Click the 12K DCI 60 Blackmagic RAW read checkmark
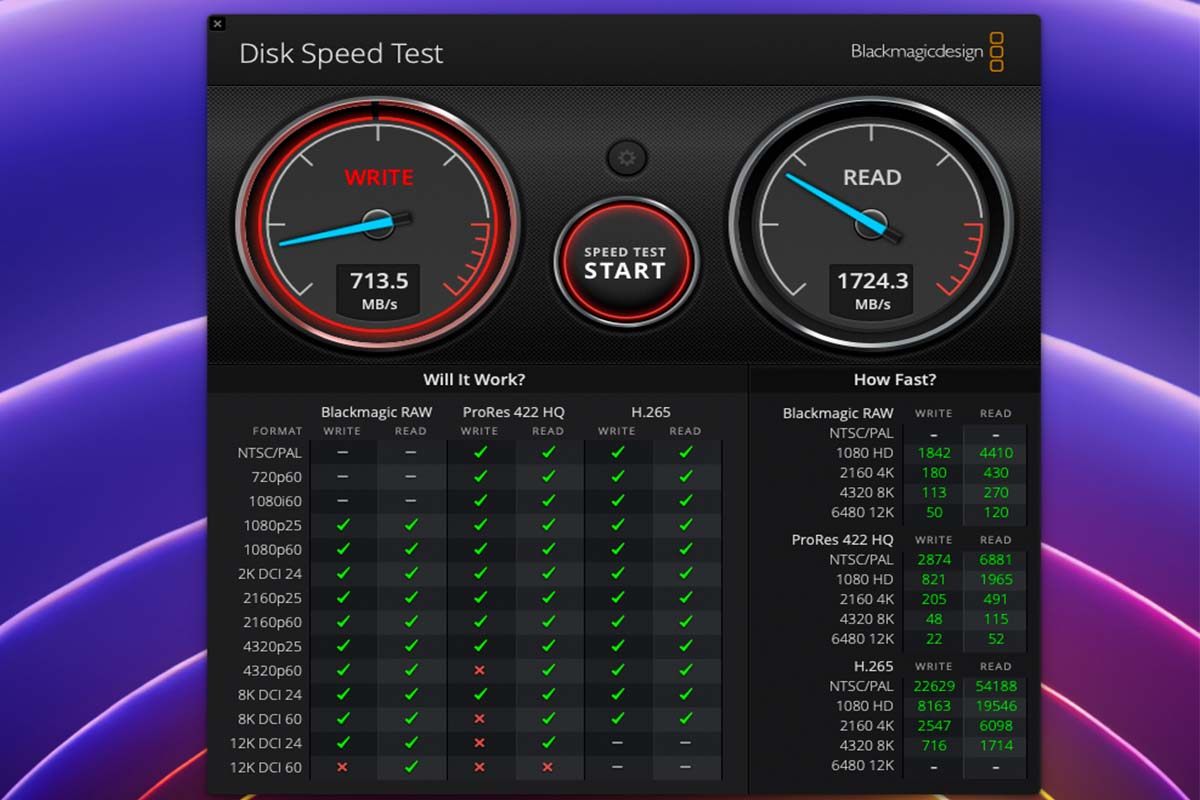 click(x=411, y=767)
